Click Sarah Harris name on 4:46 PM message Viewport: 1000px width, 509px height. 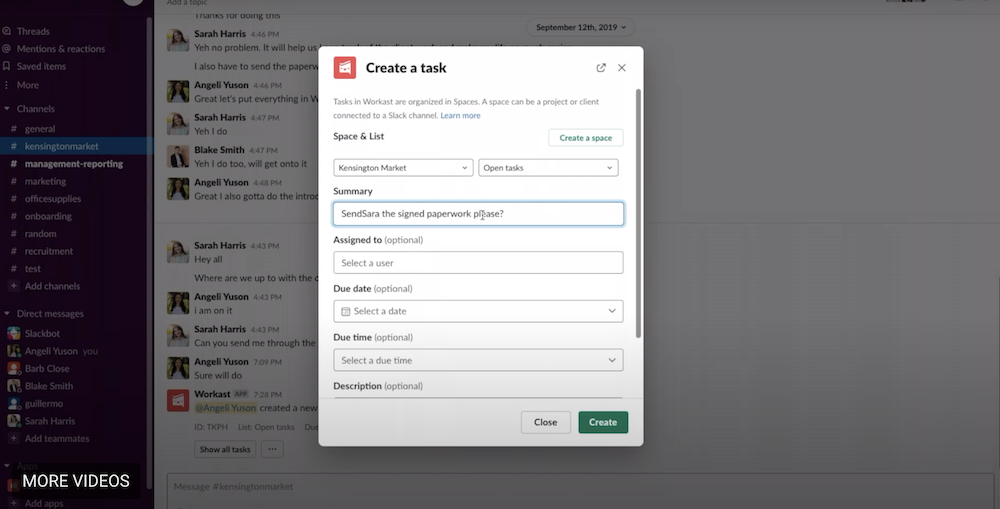click(220, 34)
